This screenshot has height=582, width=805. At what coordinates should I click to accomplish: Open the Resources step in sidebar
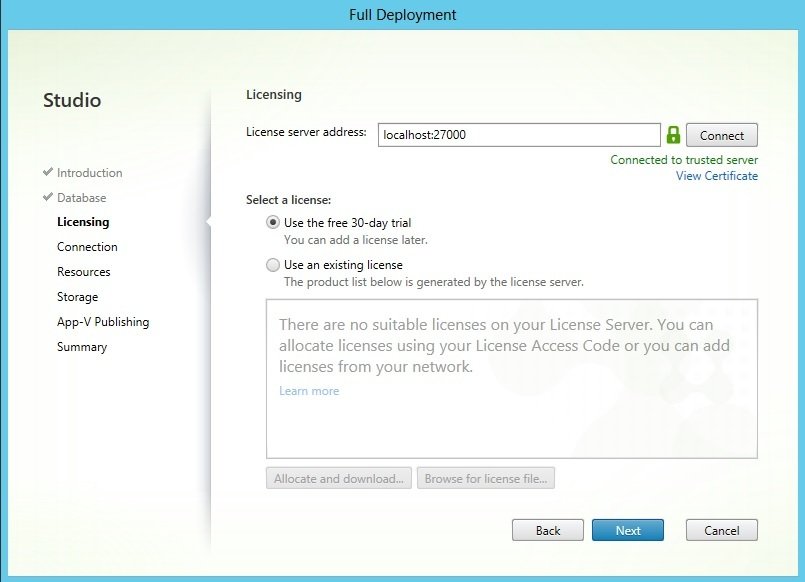84,272
